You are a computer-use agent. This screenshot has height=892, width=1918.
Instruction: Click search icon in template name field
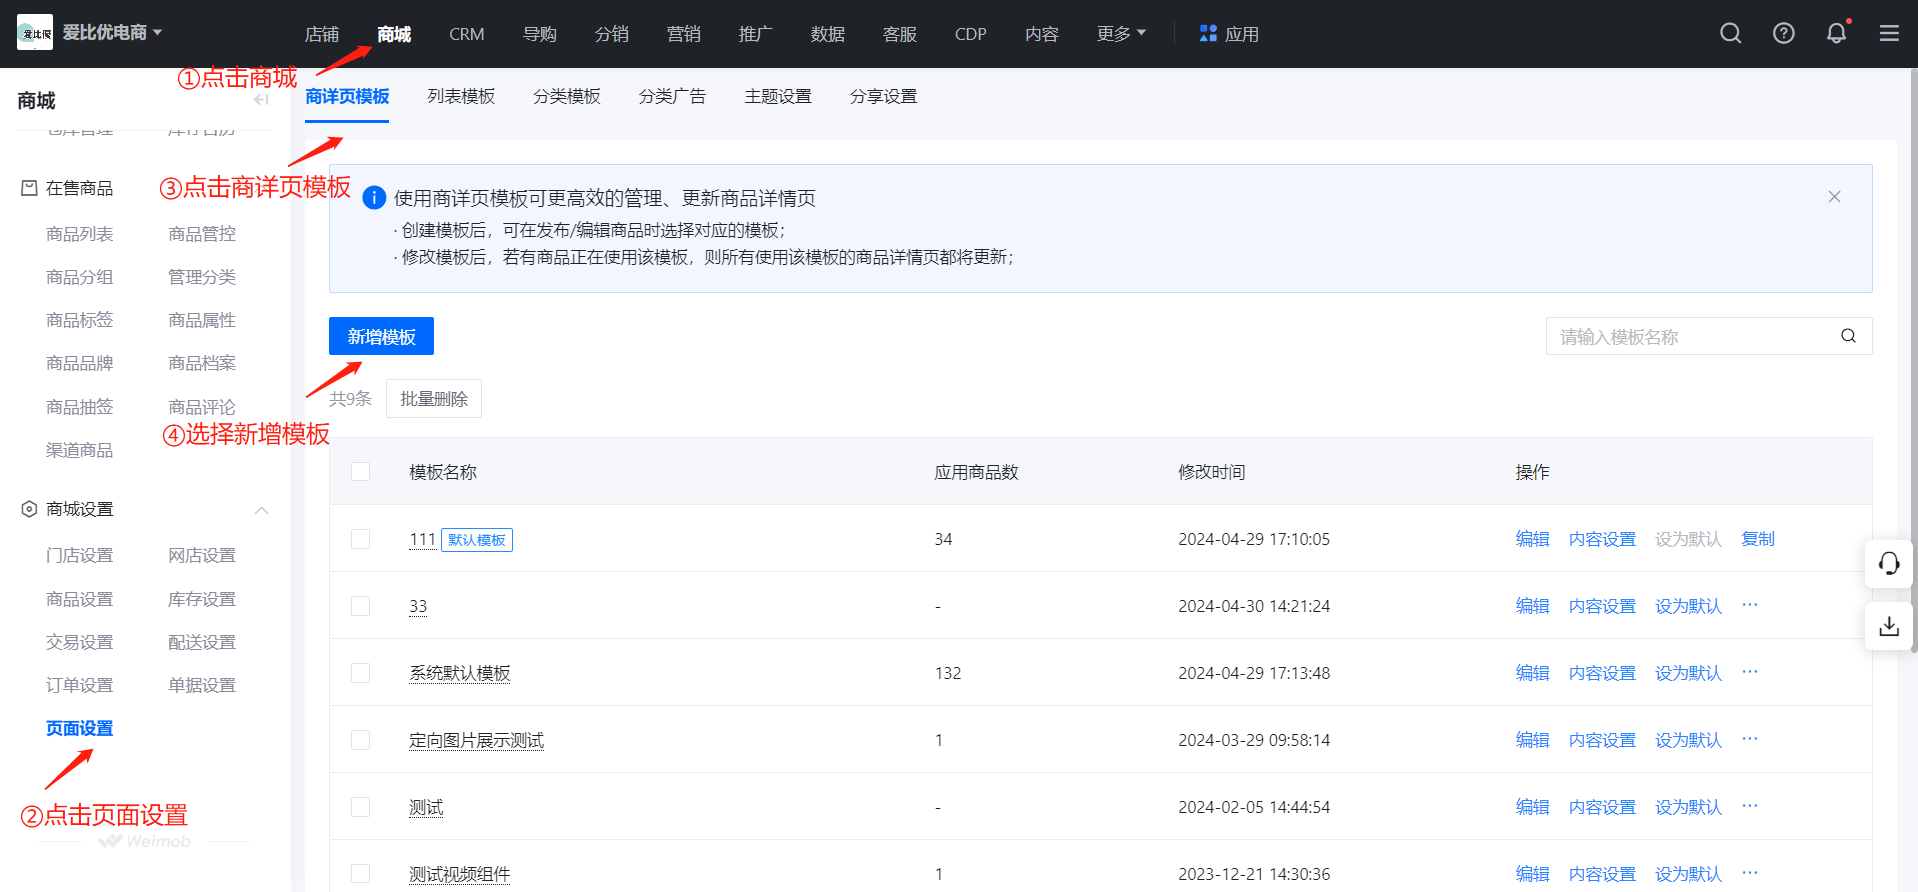(x=1848, y=336)
